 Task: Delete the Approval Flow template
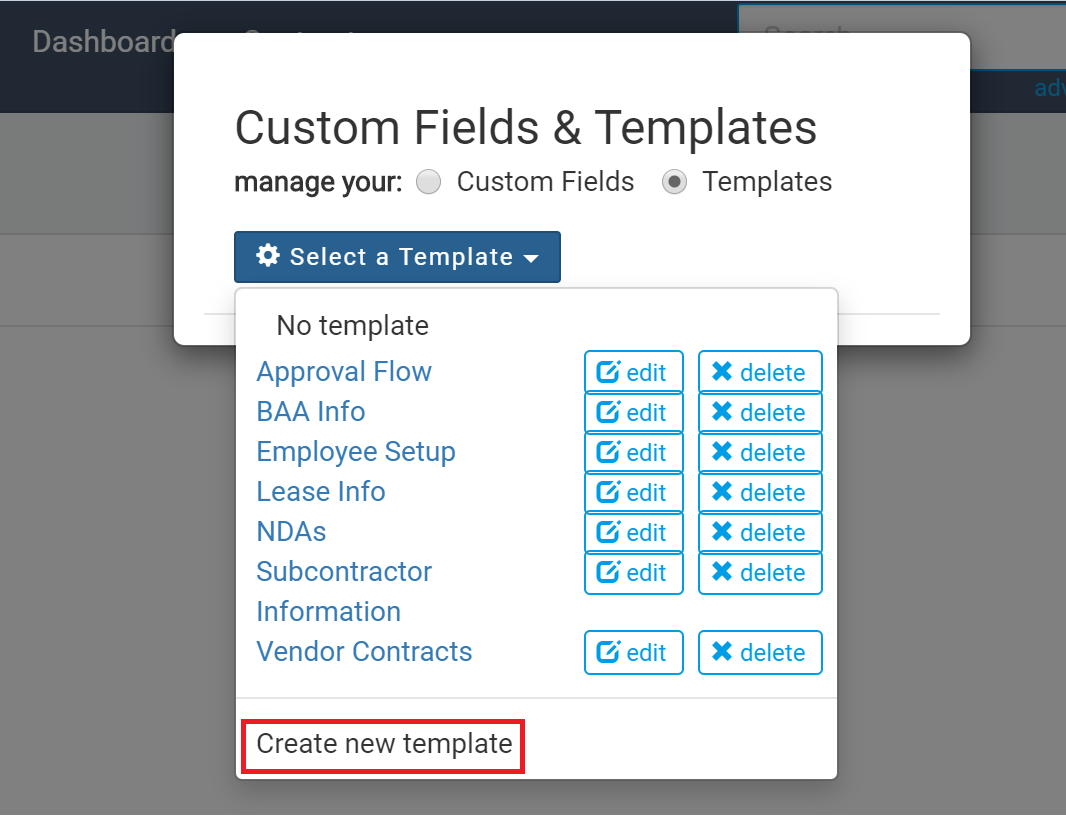pos(760,372)
